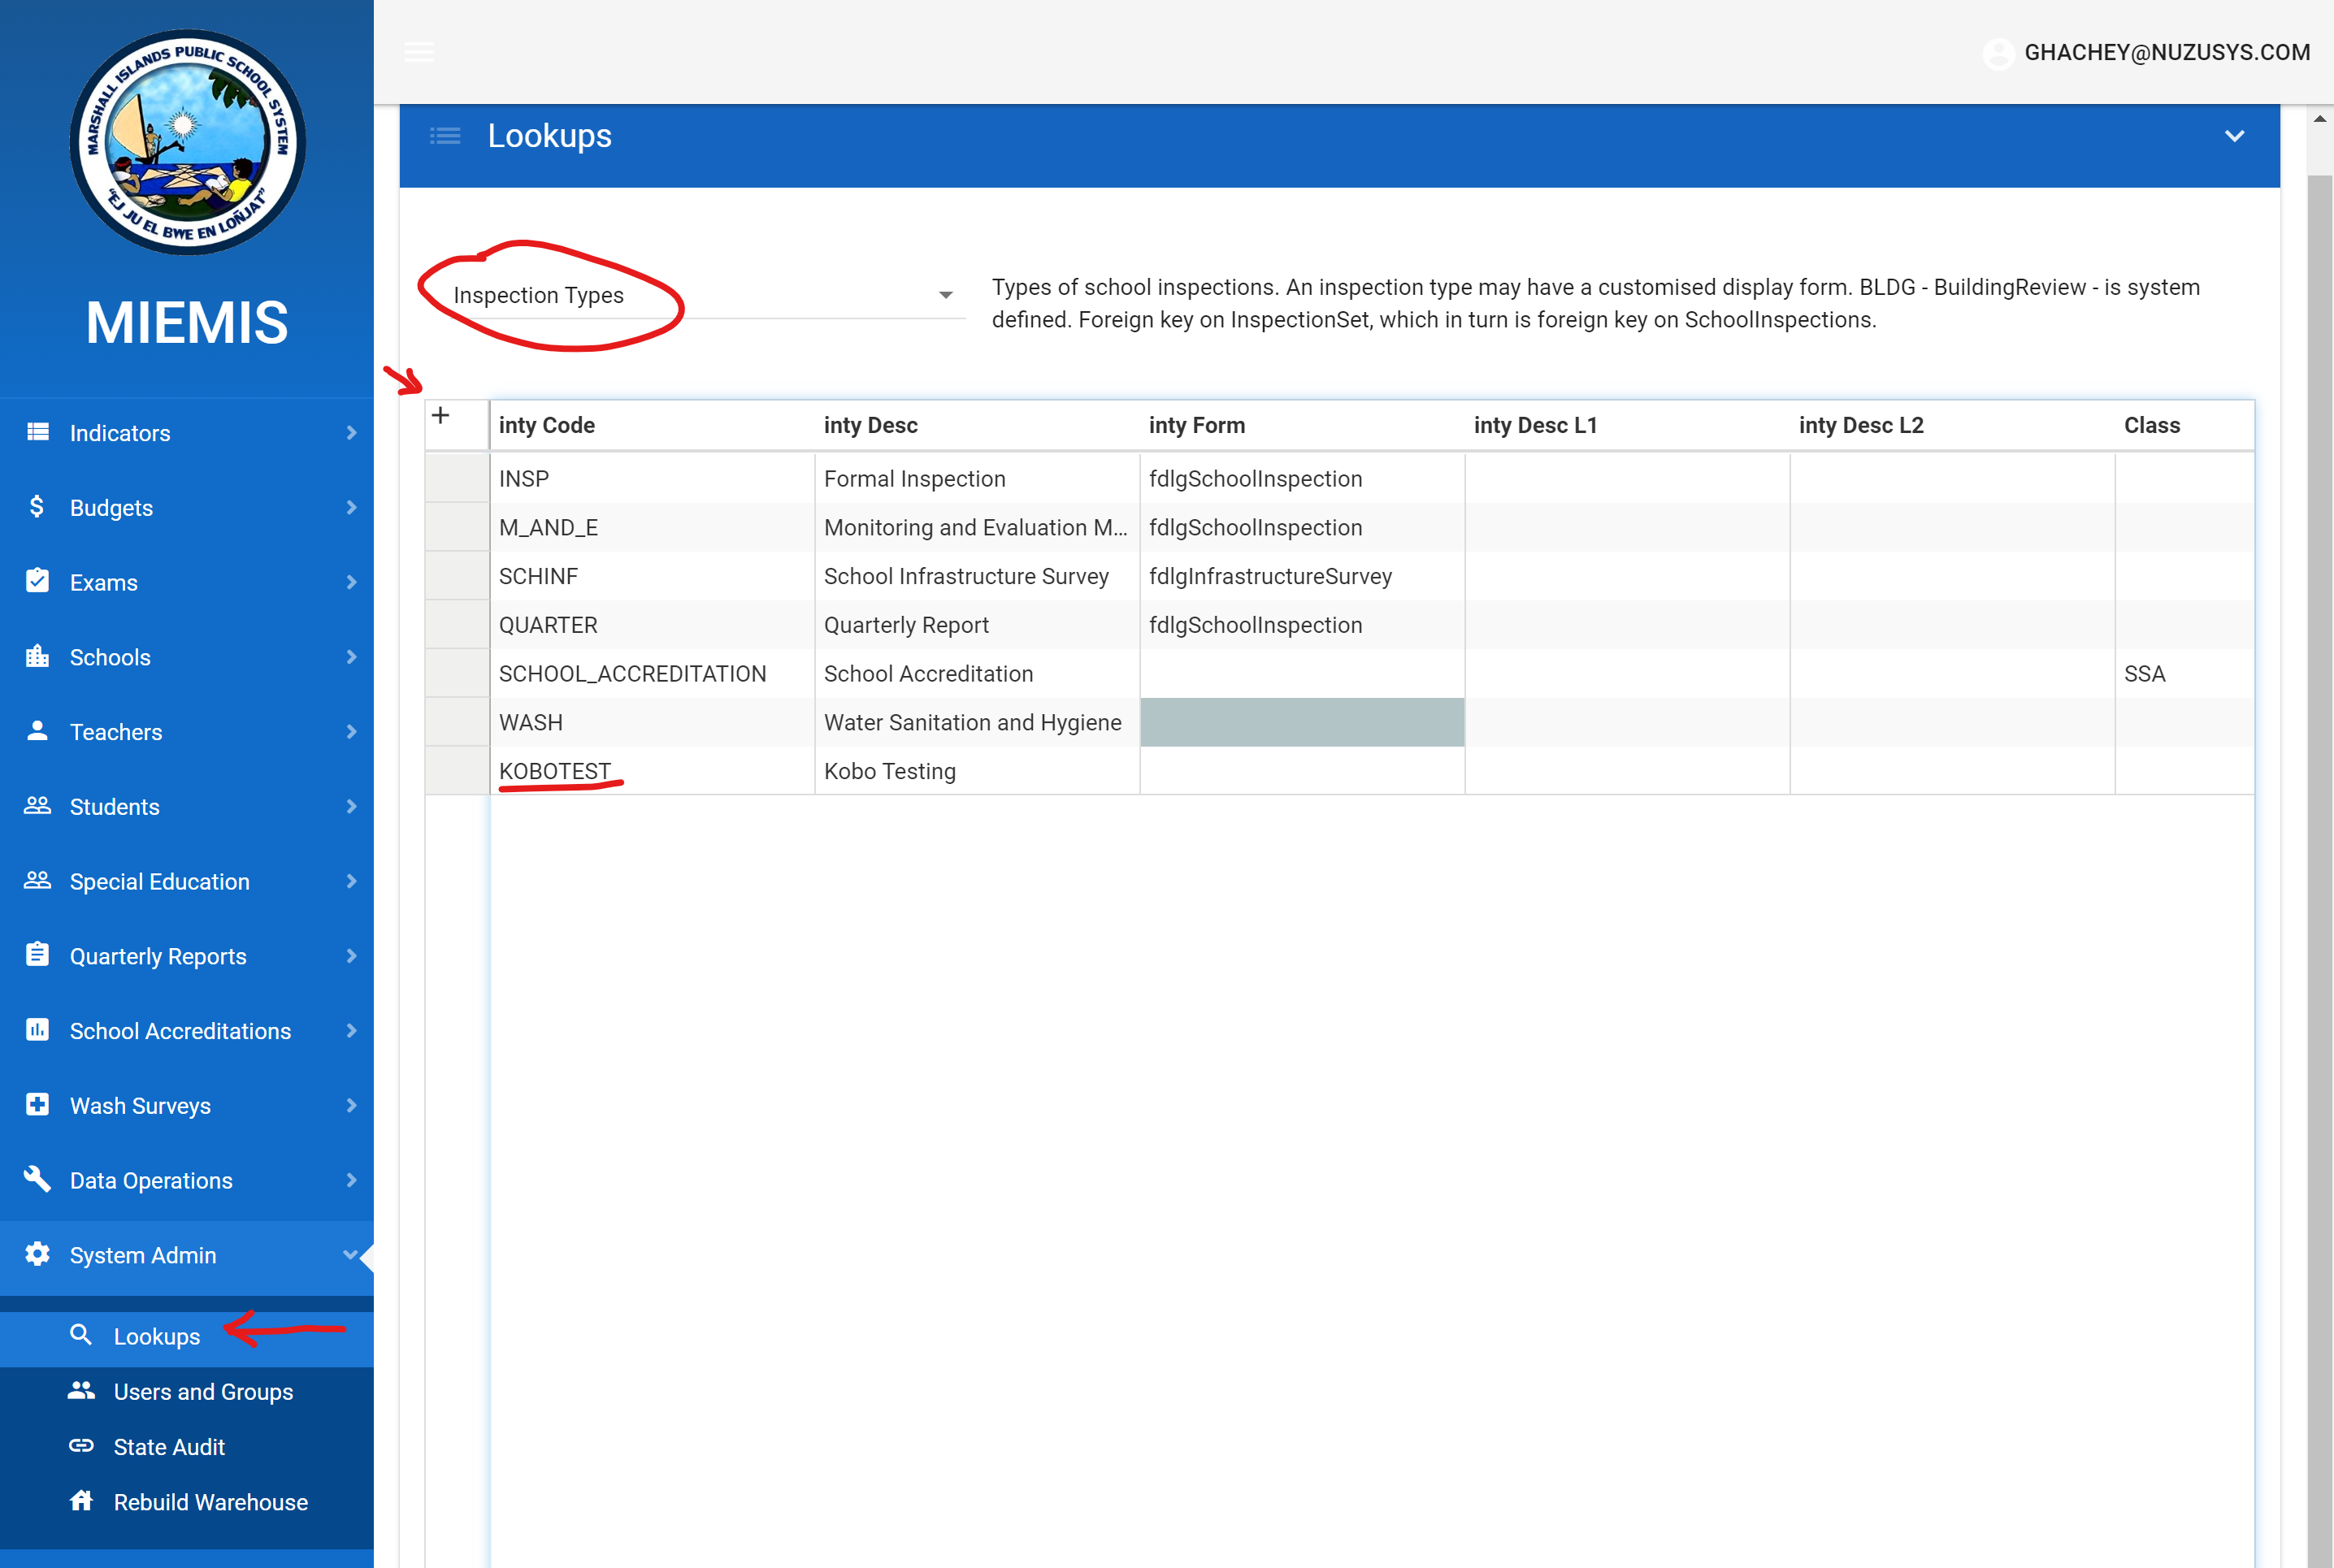2334x1568 pixels.
Task: Click the GHACHEY@NUZUSYS.COM account link
Action: [x=2166, y=53]
